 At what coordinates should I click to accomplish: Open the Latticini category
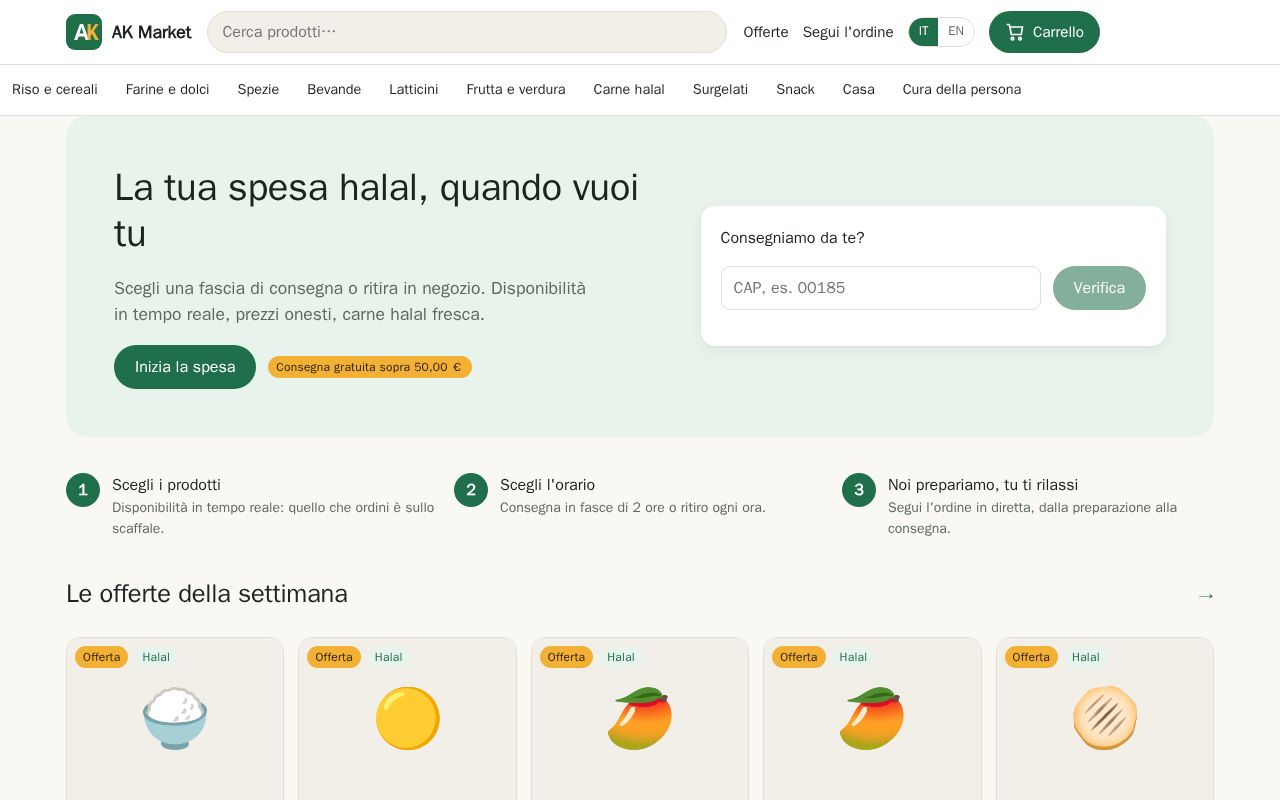pyautogui.click(x=414, y=90)
